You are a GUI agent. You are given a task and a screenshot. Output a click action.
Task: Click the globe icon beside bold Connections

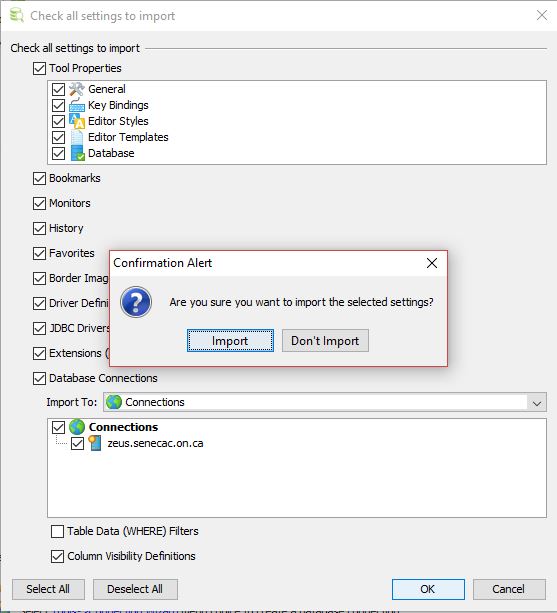coord(77,427)
